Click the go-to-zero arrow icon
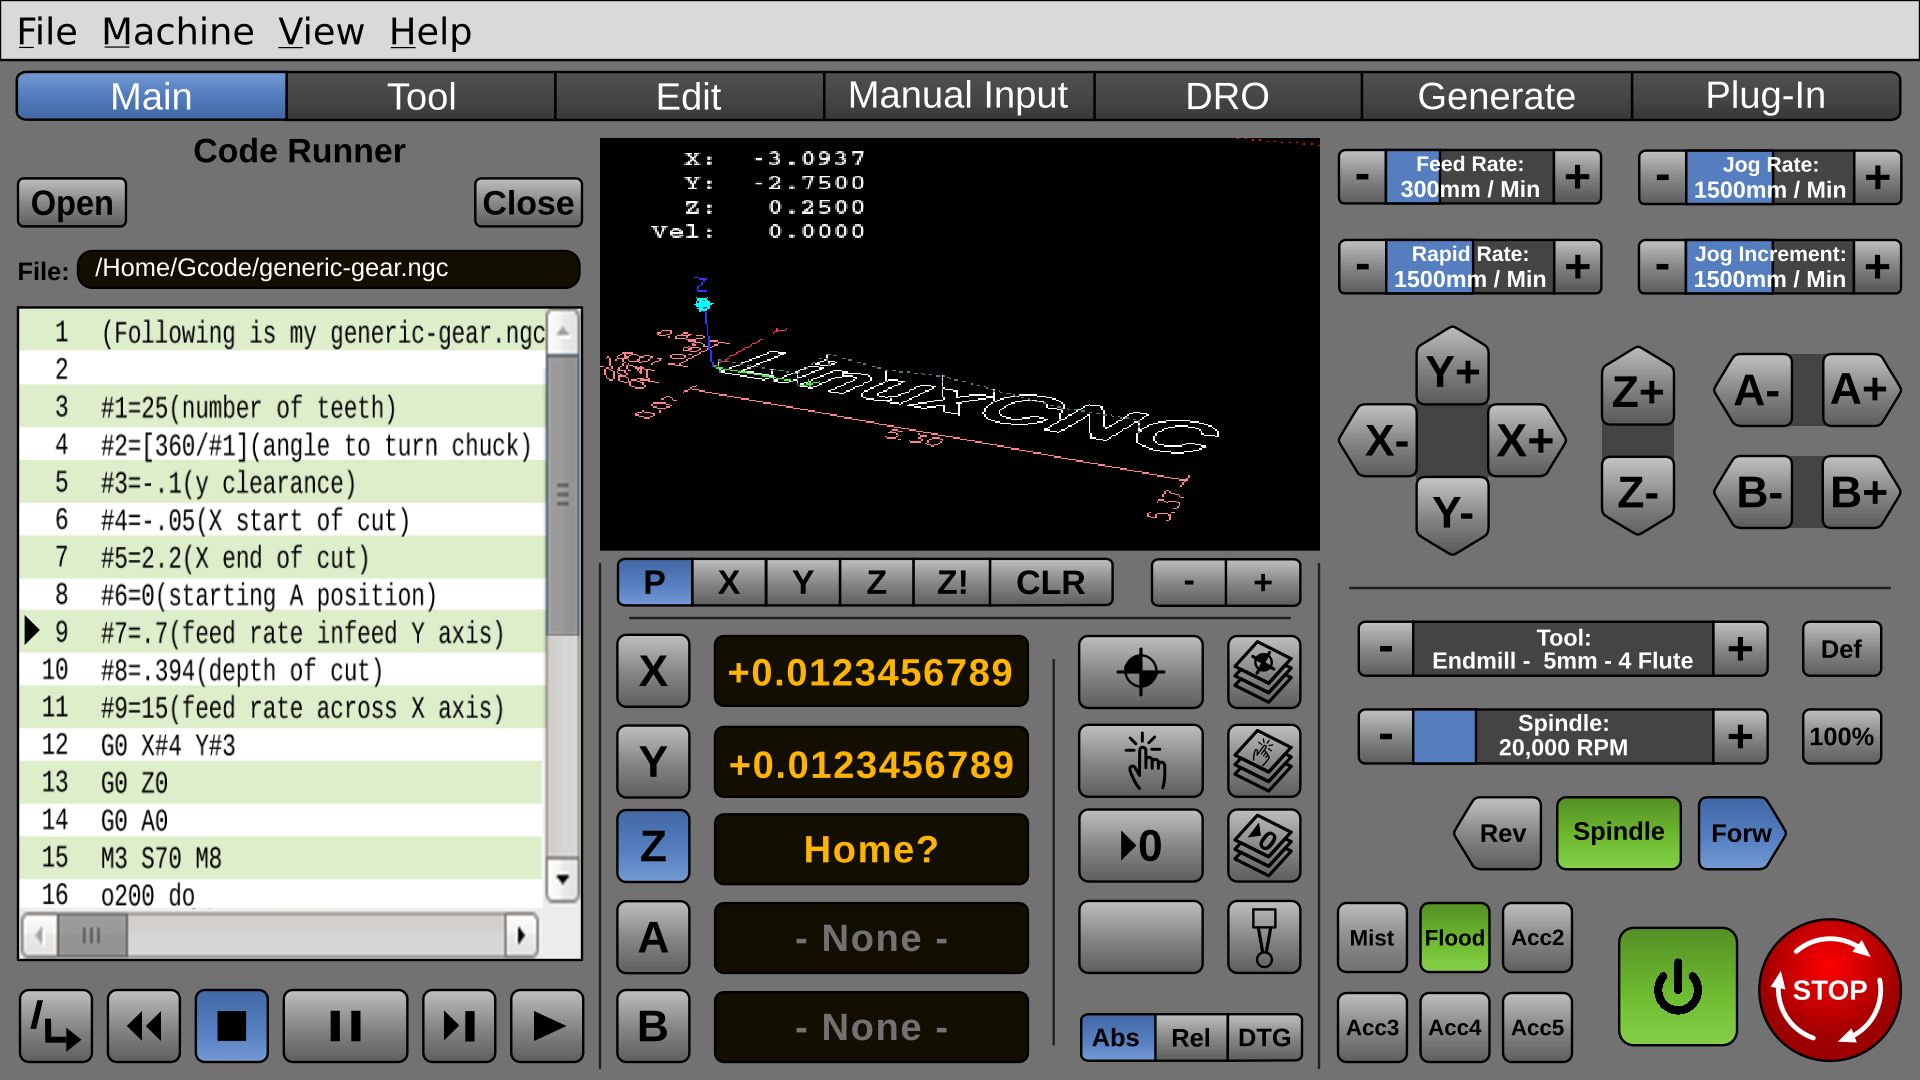Screen dimensions: 1920x1080 pos(1140,846)
